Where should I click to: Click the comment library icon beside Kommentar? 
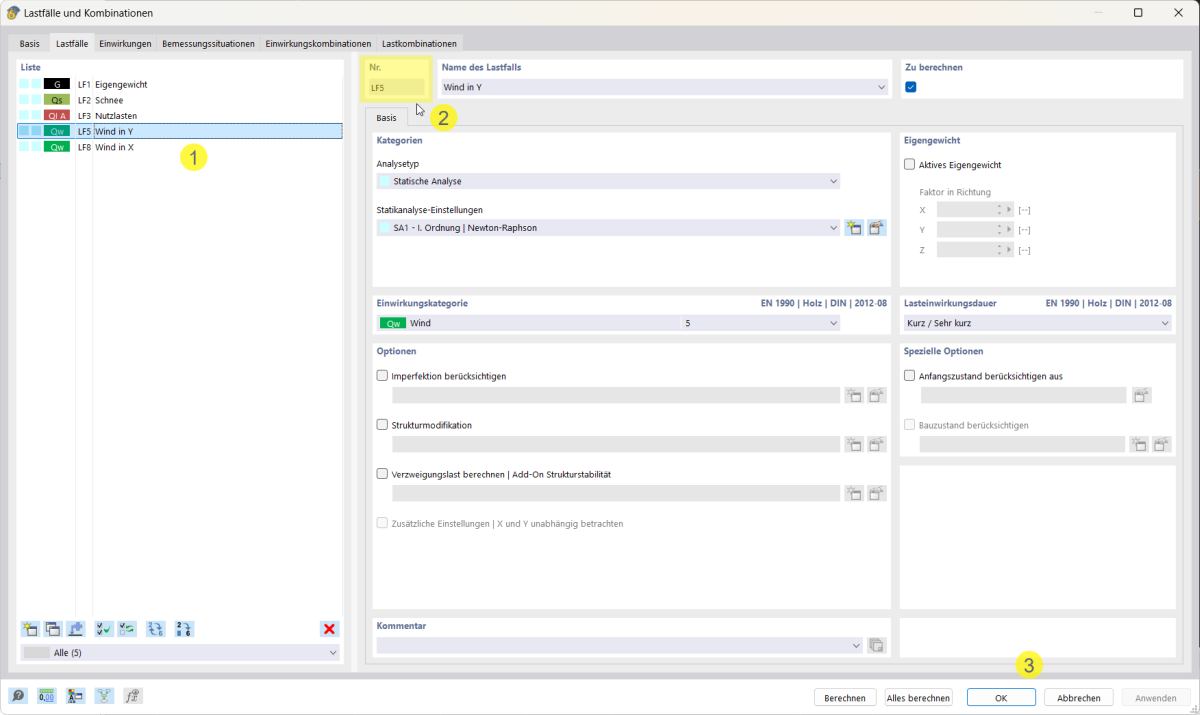pyautogui.click(x=877, y=646)
